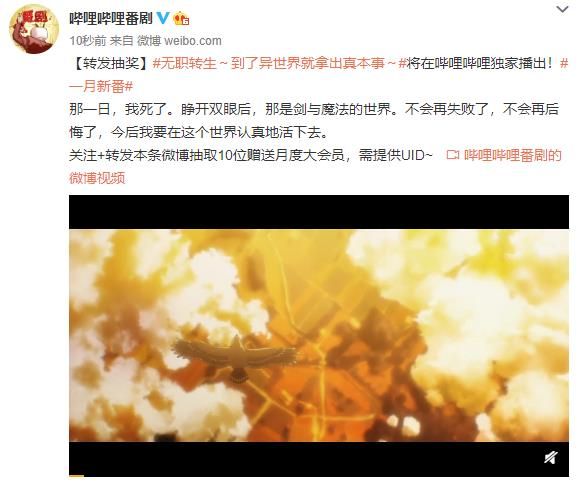Click the 哔哩哔哩番剧 username
Viewport: 580px width, 482px height.
coord(111,18)
